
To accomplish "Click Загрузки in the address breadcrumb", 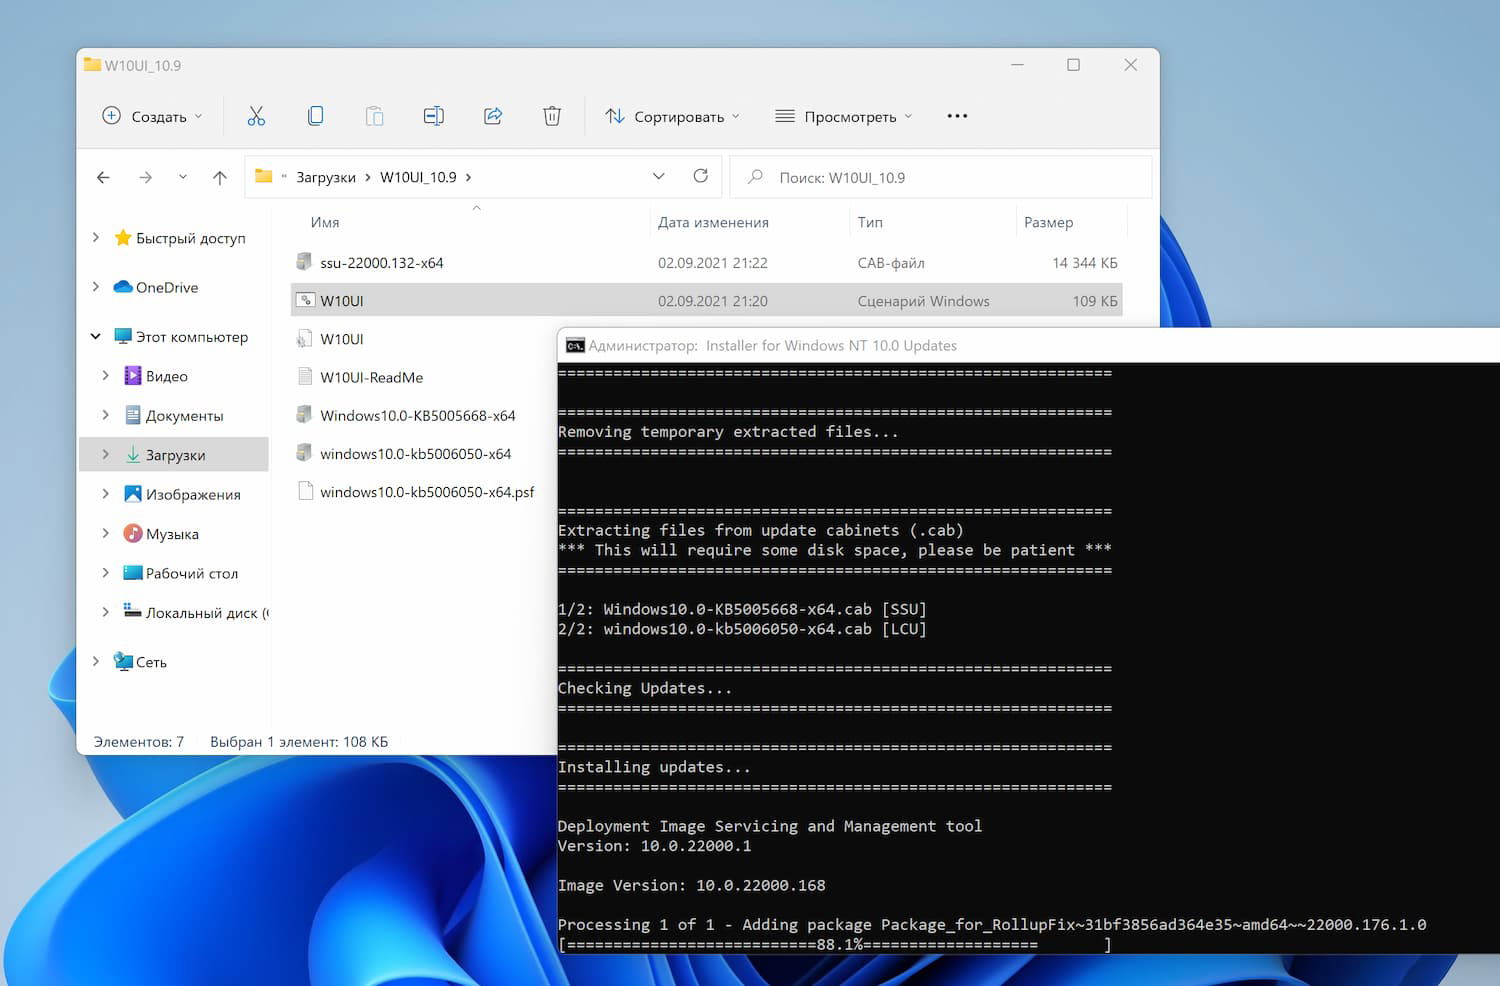I will click(326, 177).
